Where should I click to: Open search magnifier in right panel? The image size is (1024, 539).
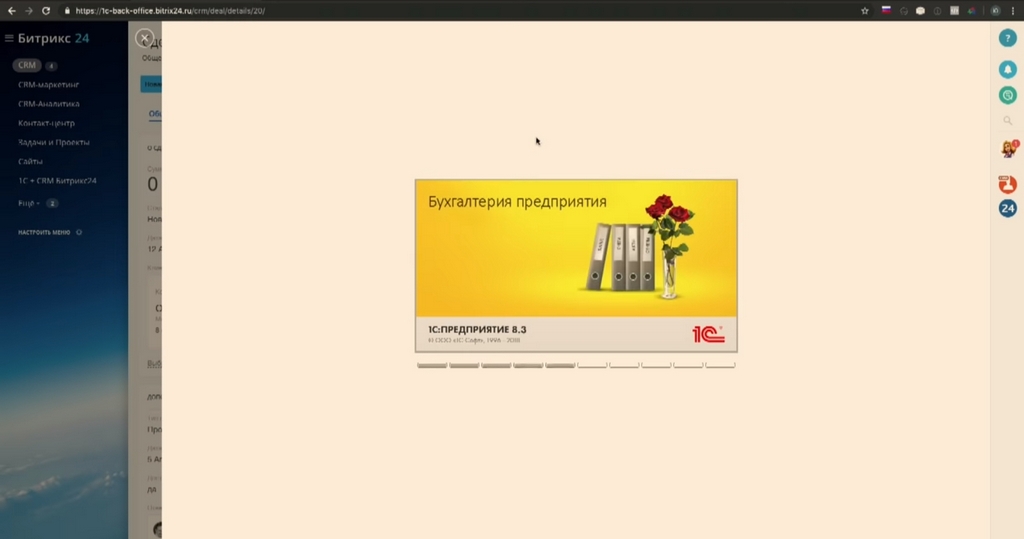pyautogui.click(x=1007, y=120)
